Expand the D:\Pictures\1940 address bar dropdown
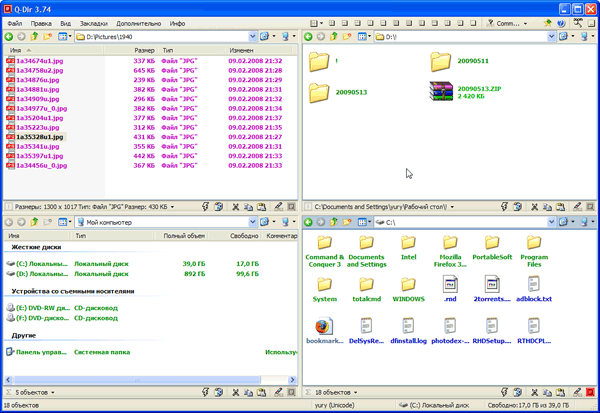Image resolution: width=600 pixels, height=413 pixels. [x=251, y=37]
